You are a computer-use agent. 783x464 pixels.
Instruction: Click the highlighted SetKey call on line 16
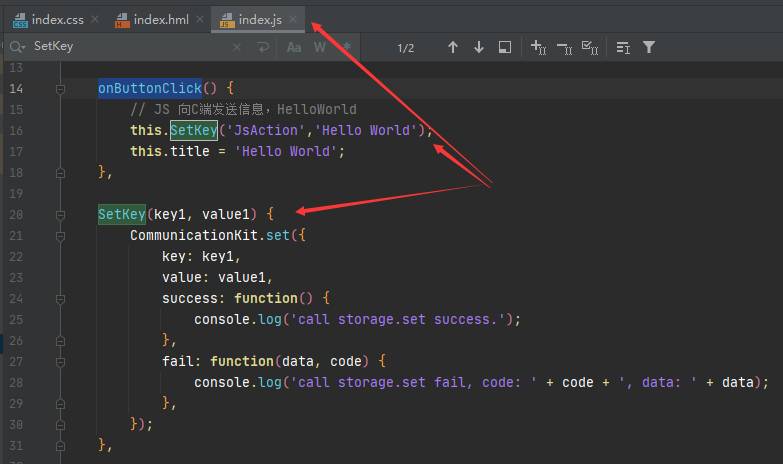(x=194, y=130)
